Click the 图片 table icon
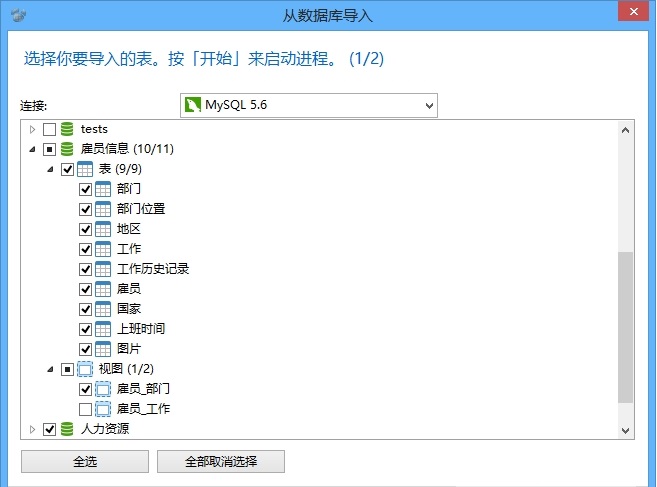This screenshot has width=657, height=487. (x=103, y=349)
